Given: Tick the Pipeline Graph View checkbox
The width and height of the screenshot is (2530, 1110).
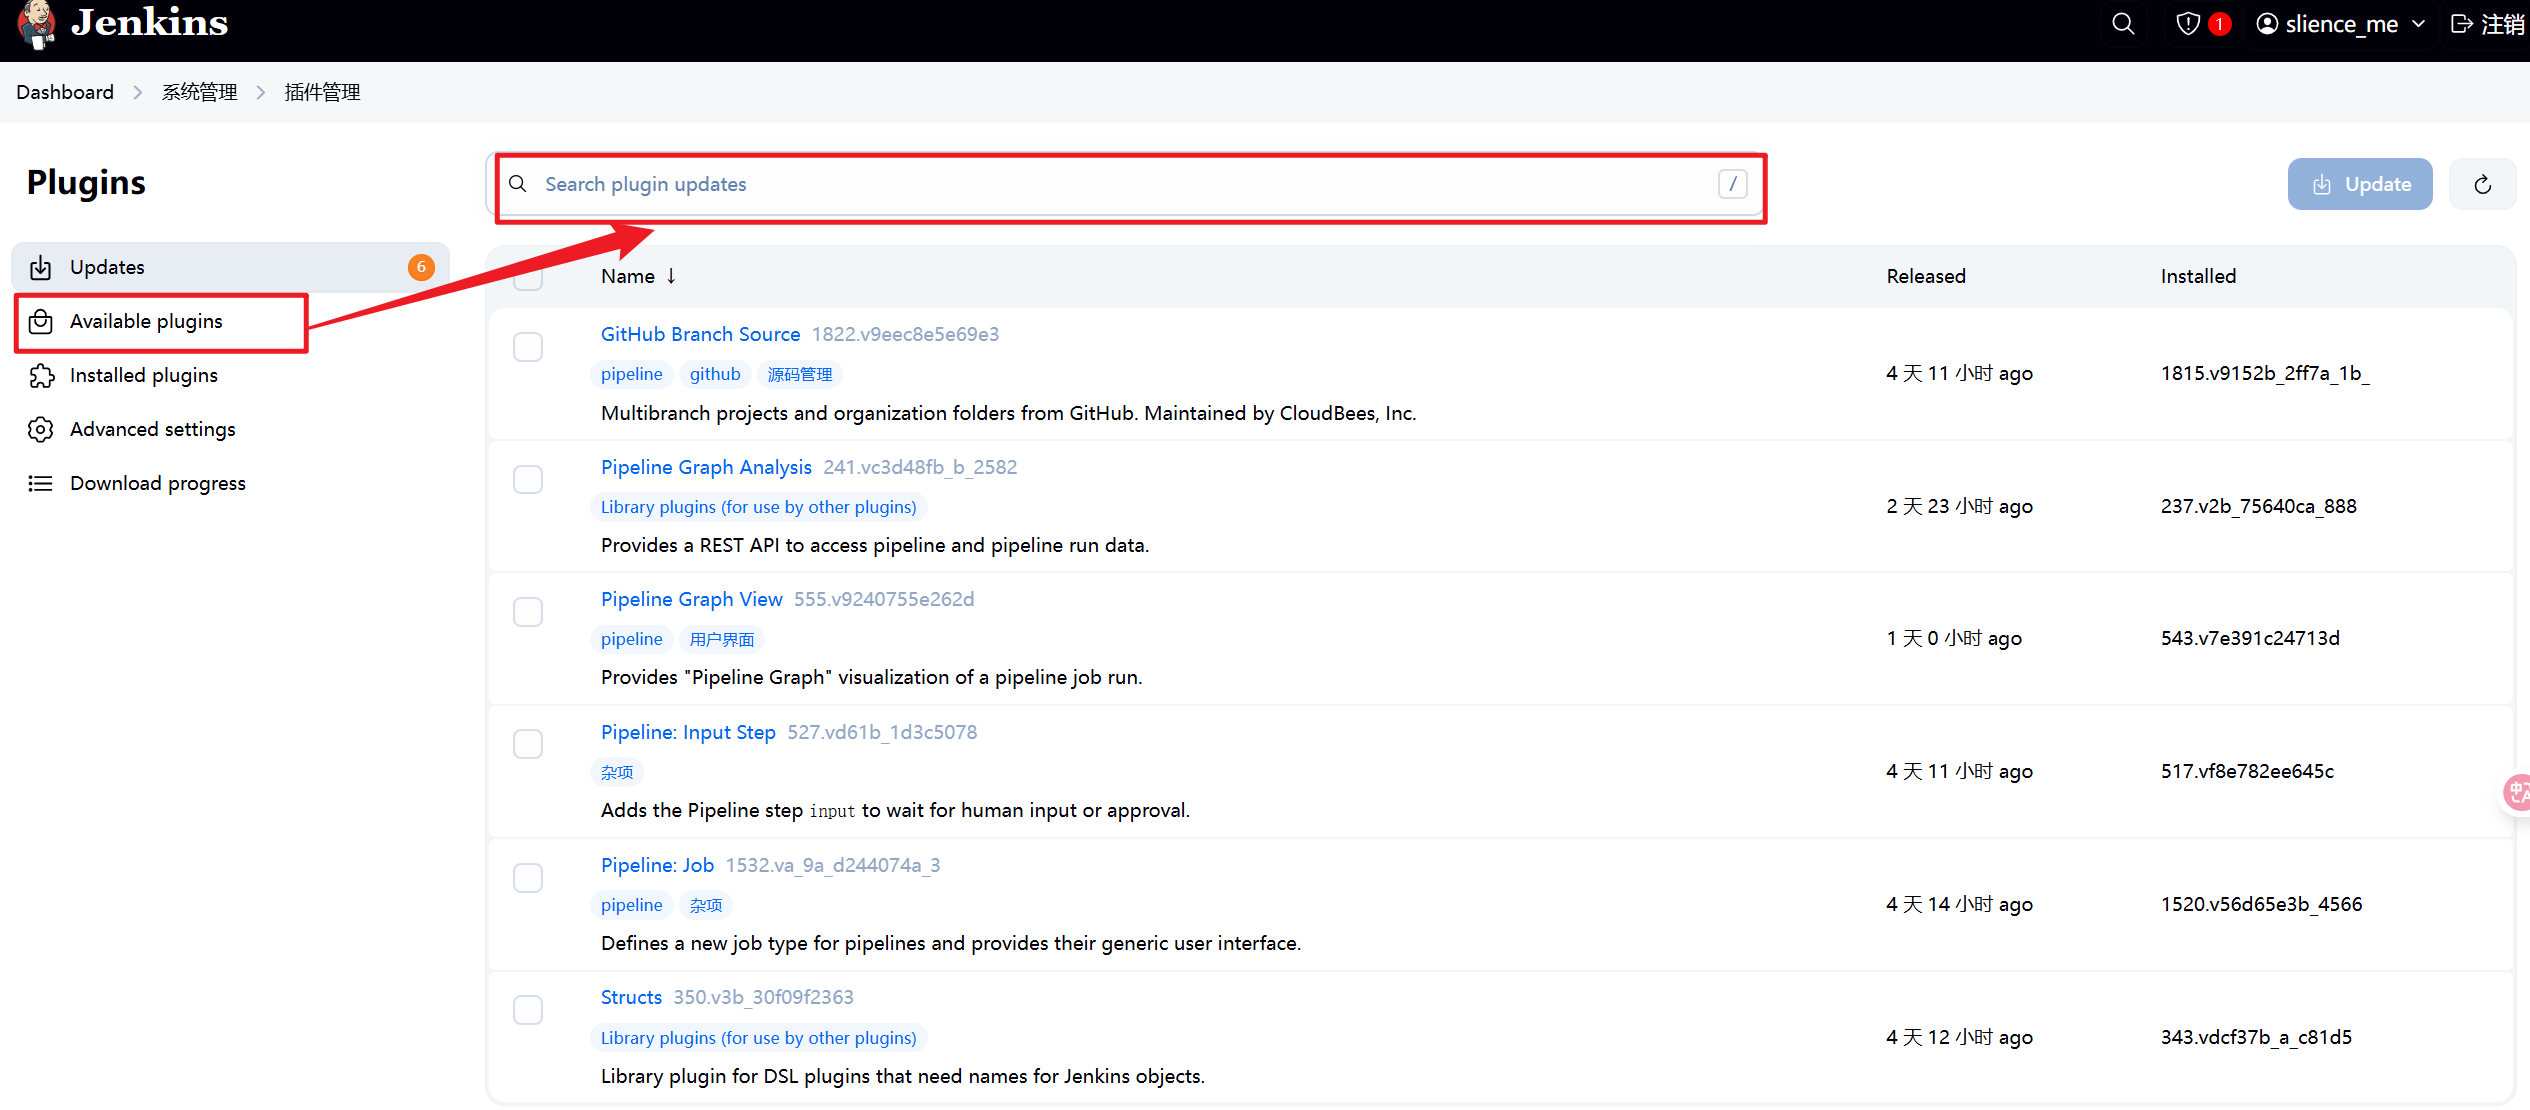Looking at the screenshot, I should click(x=528, y=611).
